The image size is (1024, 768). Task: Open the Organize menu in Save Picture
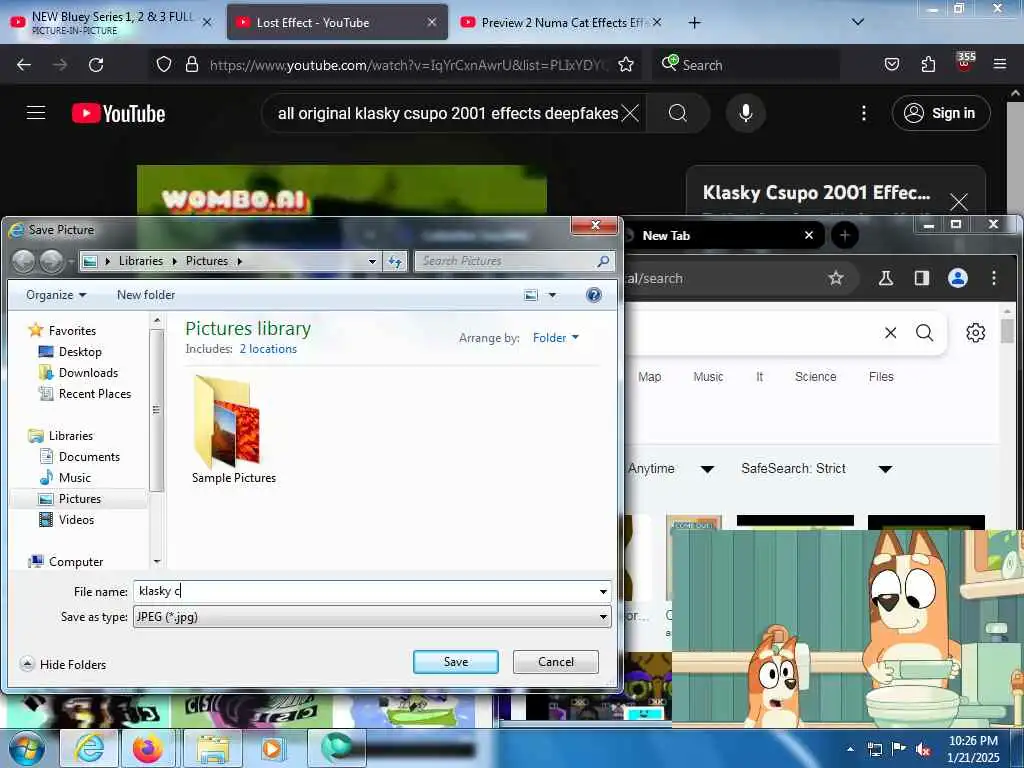click(56, 295)
